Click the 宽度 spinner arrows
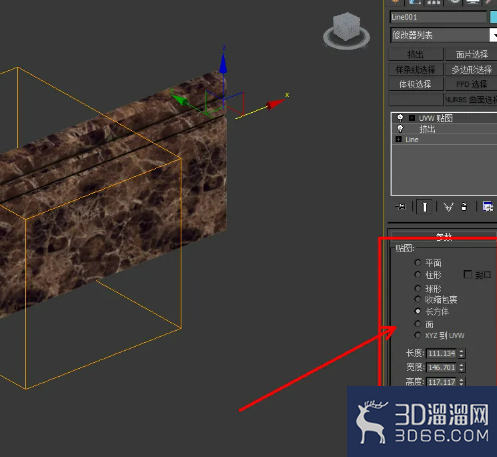Screen dimensions: 497x457 click(462, 367)
